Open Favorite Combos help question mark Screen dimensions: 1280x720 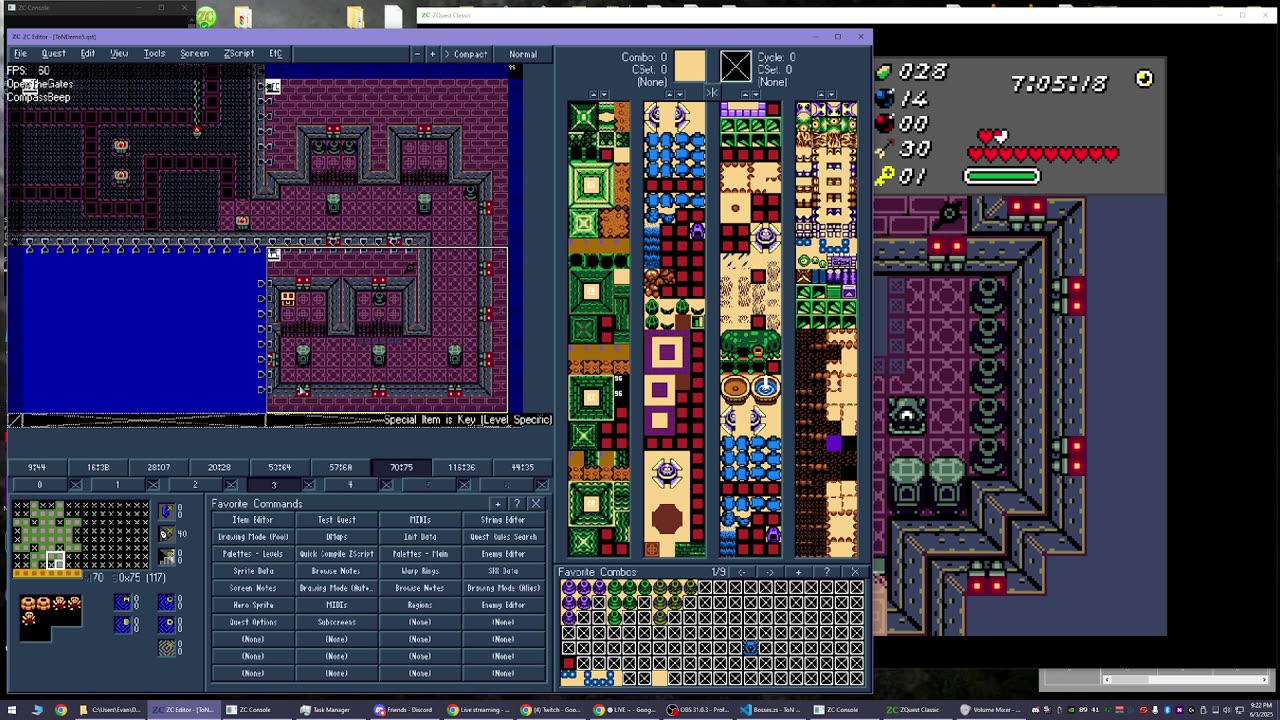click(x=826, y=572)
